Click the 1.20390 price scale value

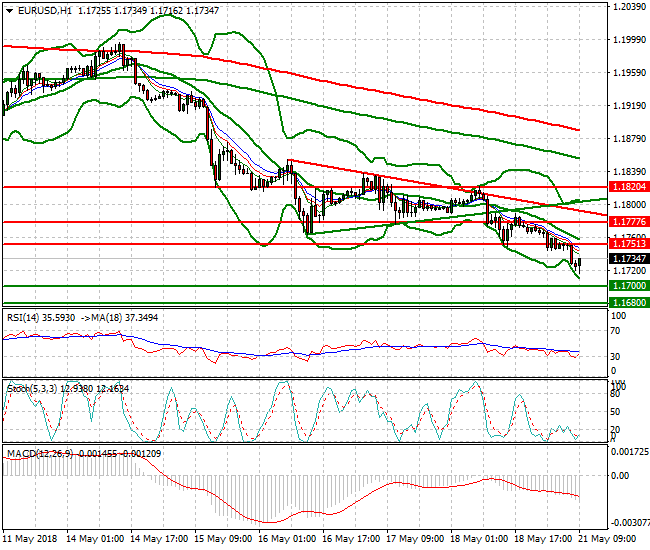click(629, 7)
